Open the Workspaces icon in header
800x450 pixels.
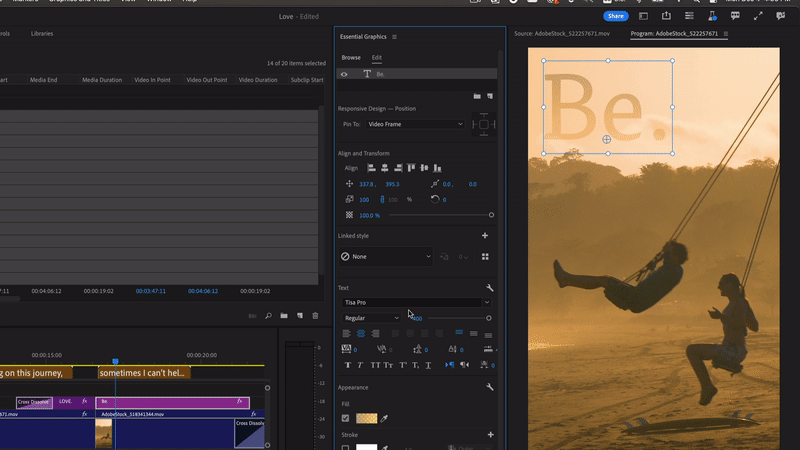click(x=643, y=16)
